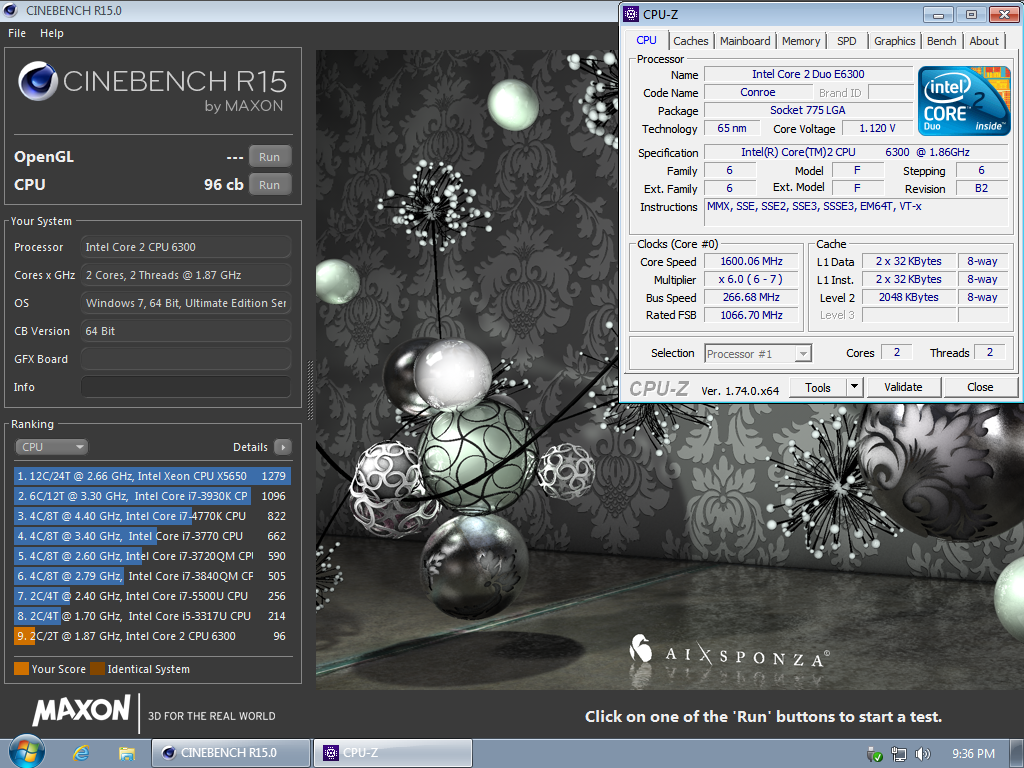This screenshot has height=768, width=1024.
Task: Click the empty Info field
Action: point(185,387)
